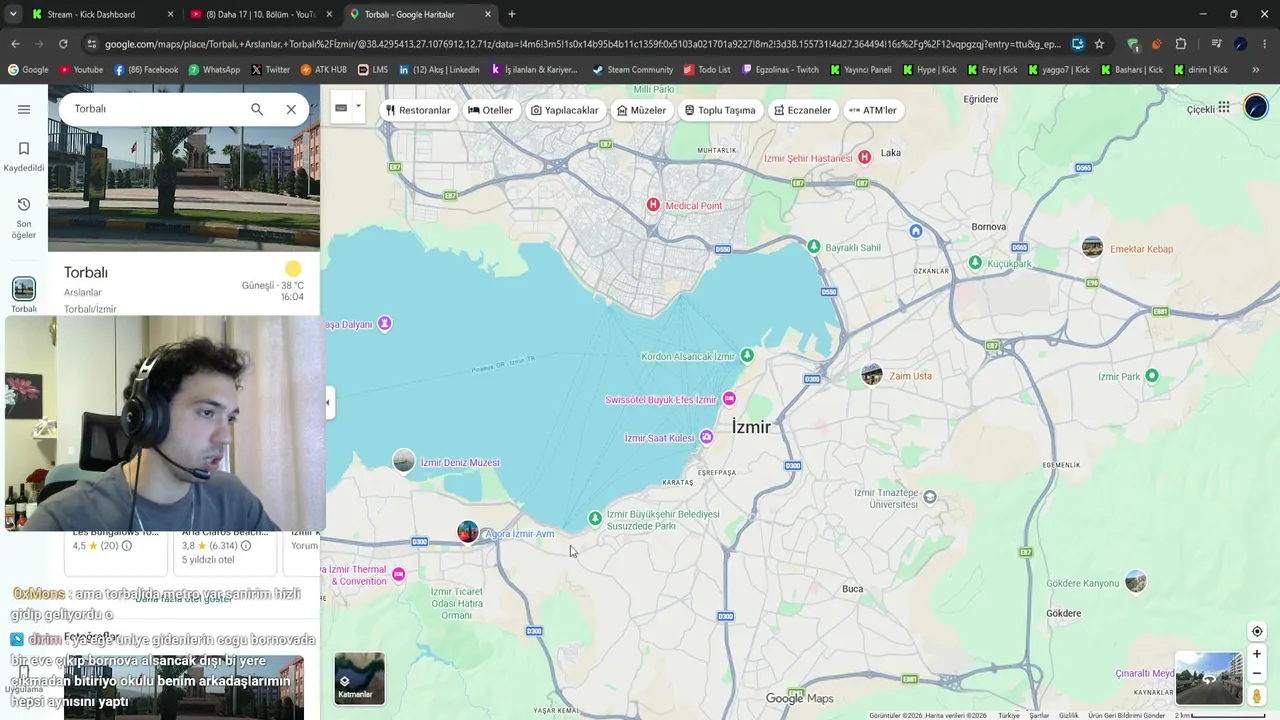
Task: Click the address bar URL
Action: pyautogui.click(x=582, y=44)
